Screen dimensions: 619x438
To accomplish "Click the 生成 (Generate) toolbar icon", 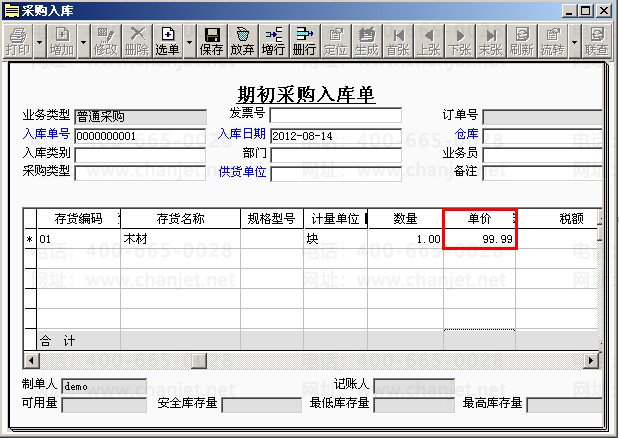I will 367,41.
